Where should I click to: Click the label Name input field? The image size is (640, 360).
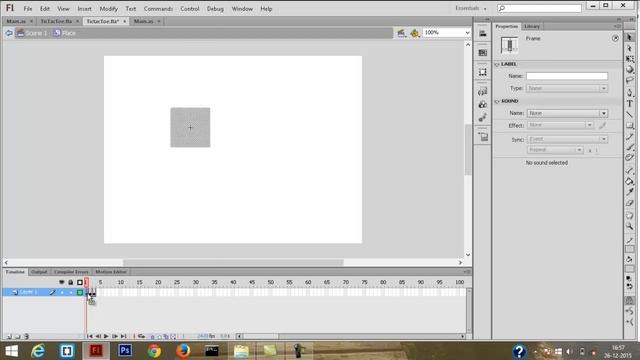(567, 76)
